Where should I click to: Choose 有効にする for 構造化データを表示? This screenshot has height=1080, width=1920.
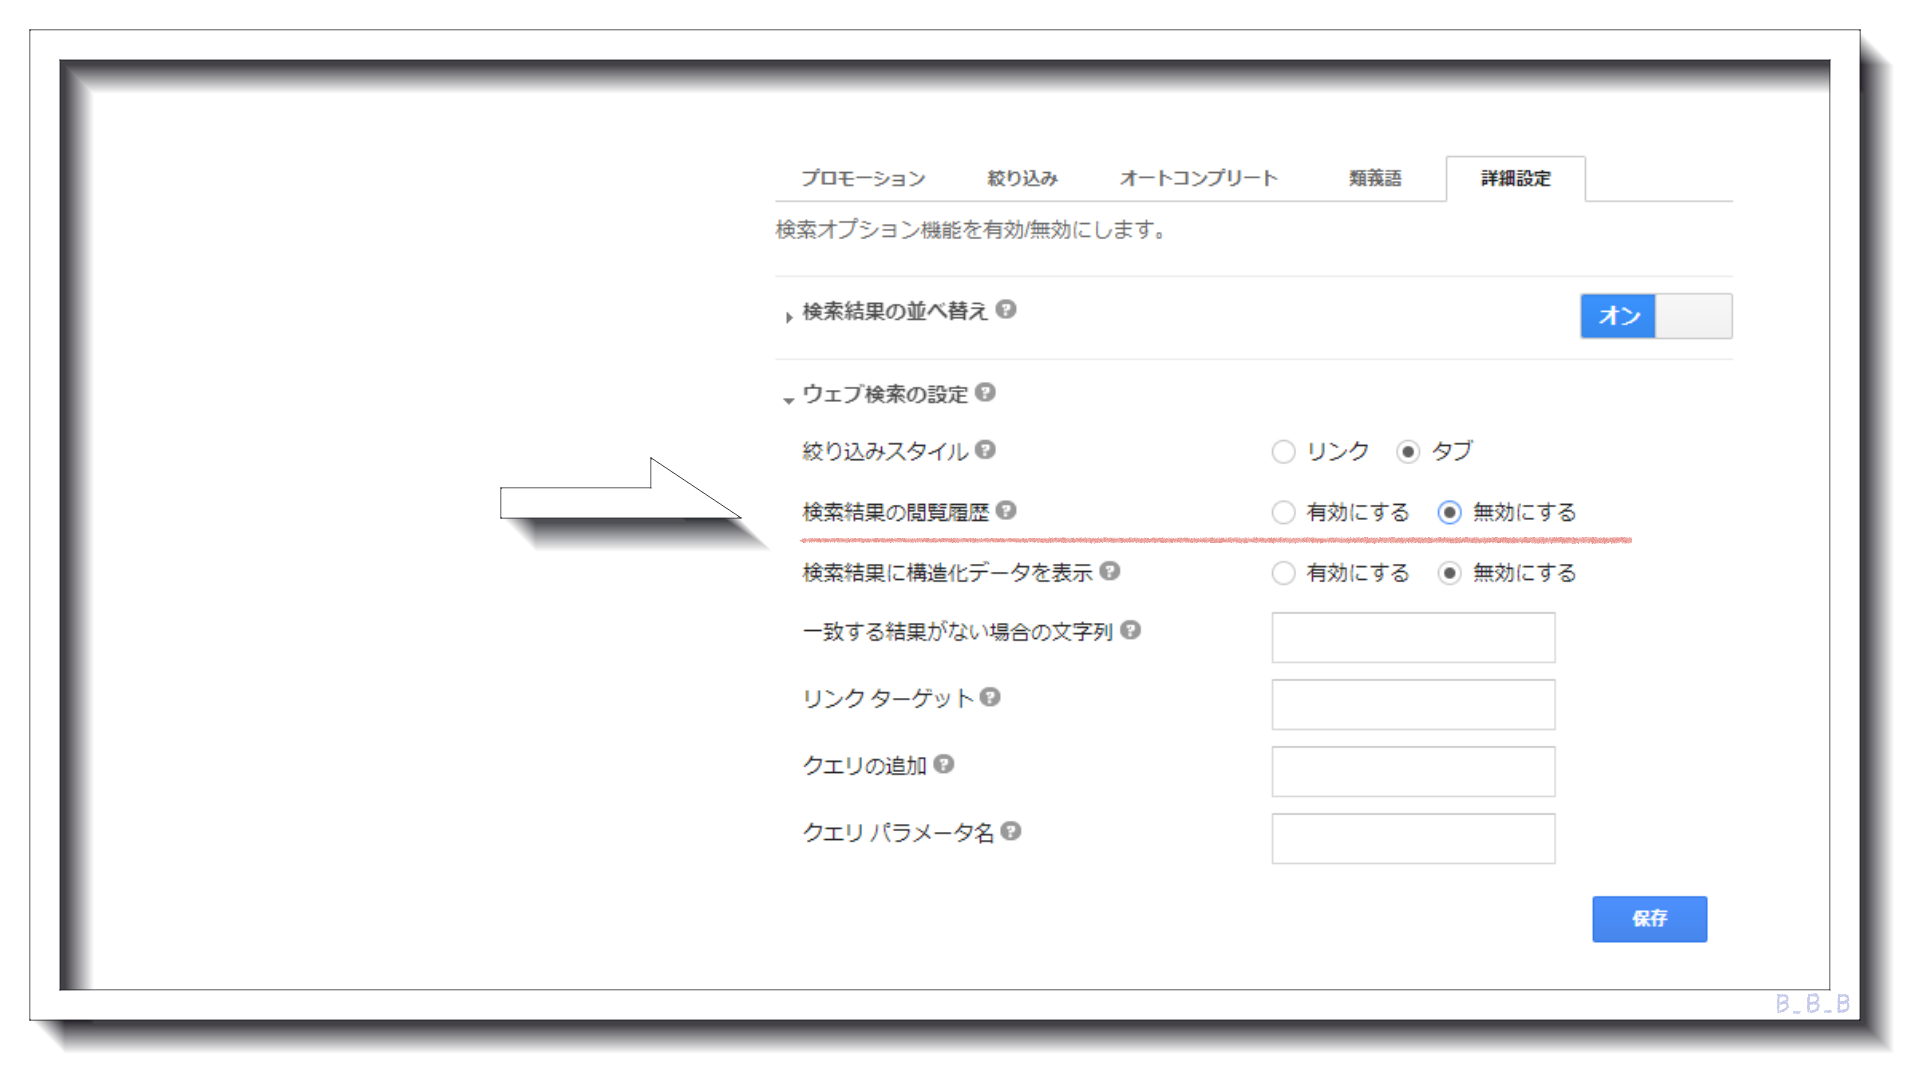click(1283, 573)
